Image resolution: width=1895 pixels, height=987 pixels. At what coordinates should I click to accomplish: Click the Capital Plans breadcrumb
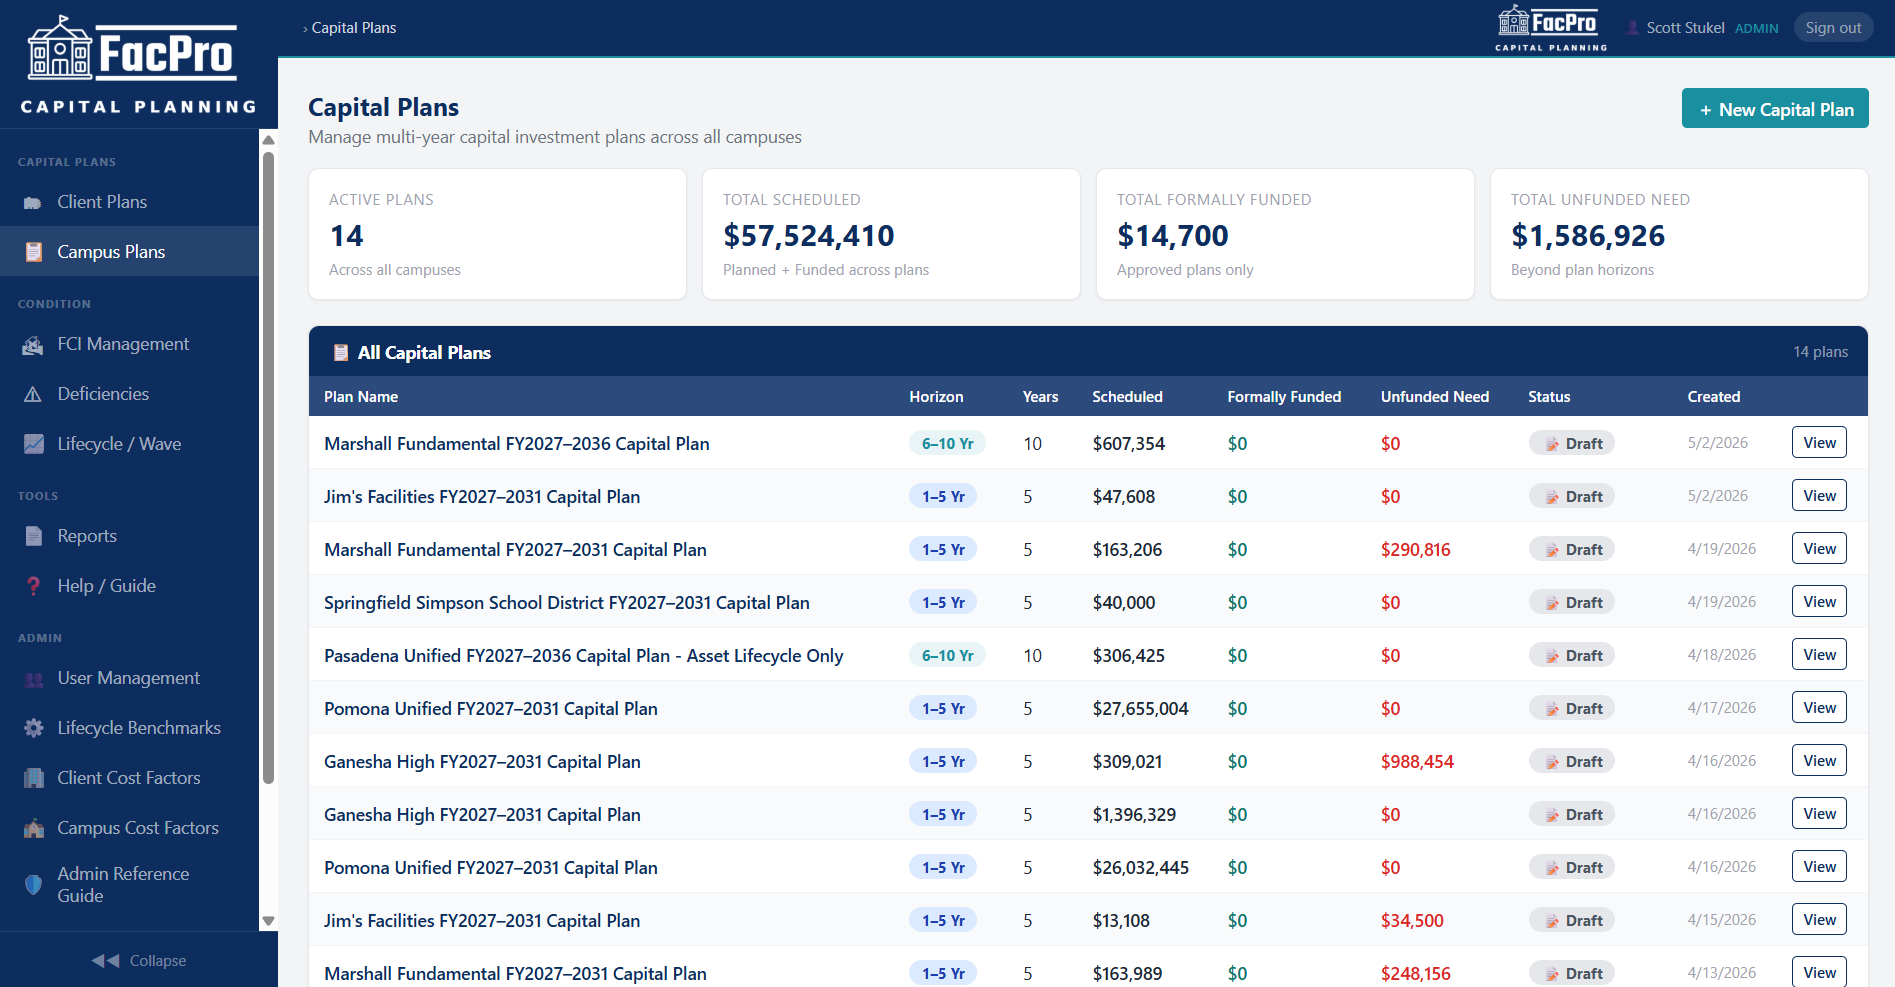353,28
